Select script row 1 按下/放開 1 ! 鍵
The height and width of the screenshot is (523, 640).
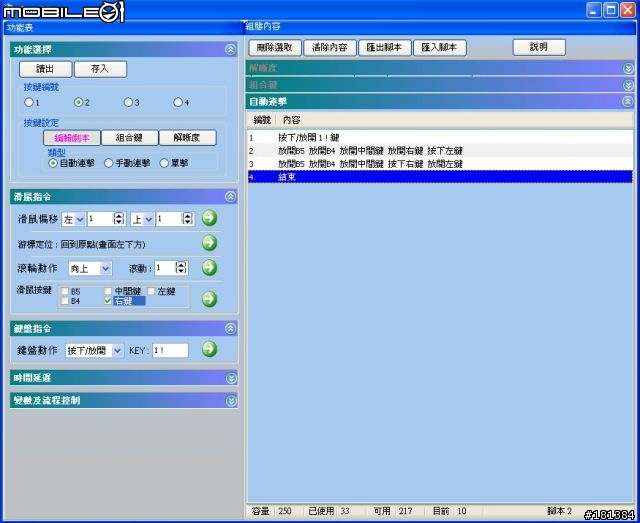pyautogui.click(x=440, y=138)
